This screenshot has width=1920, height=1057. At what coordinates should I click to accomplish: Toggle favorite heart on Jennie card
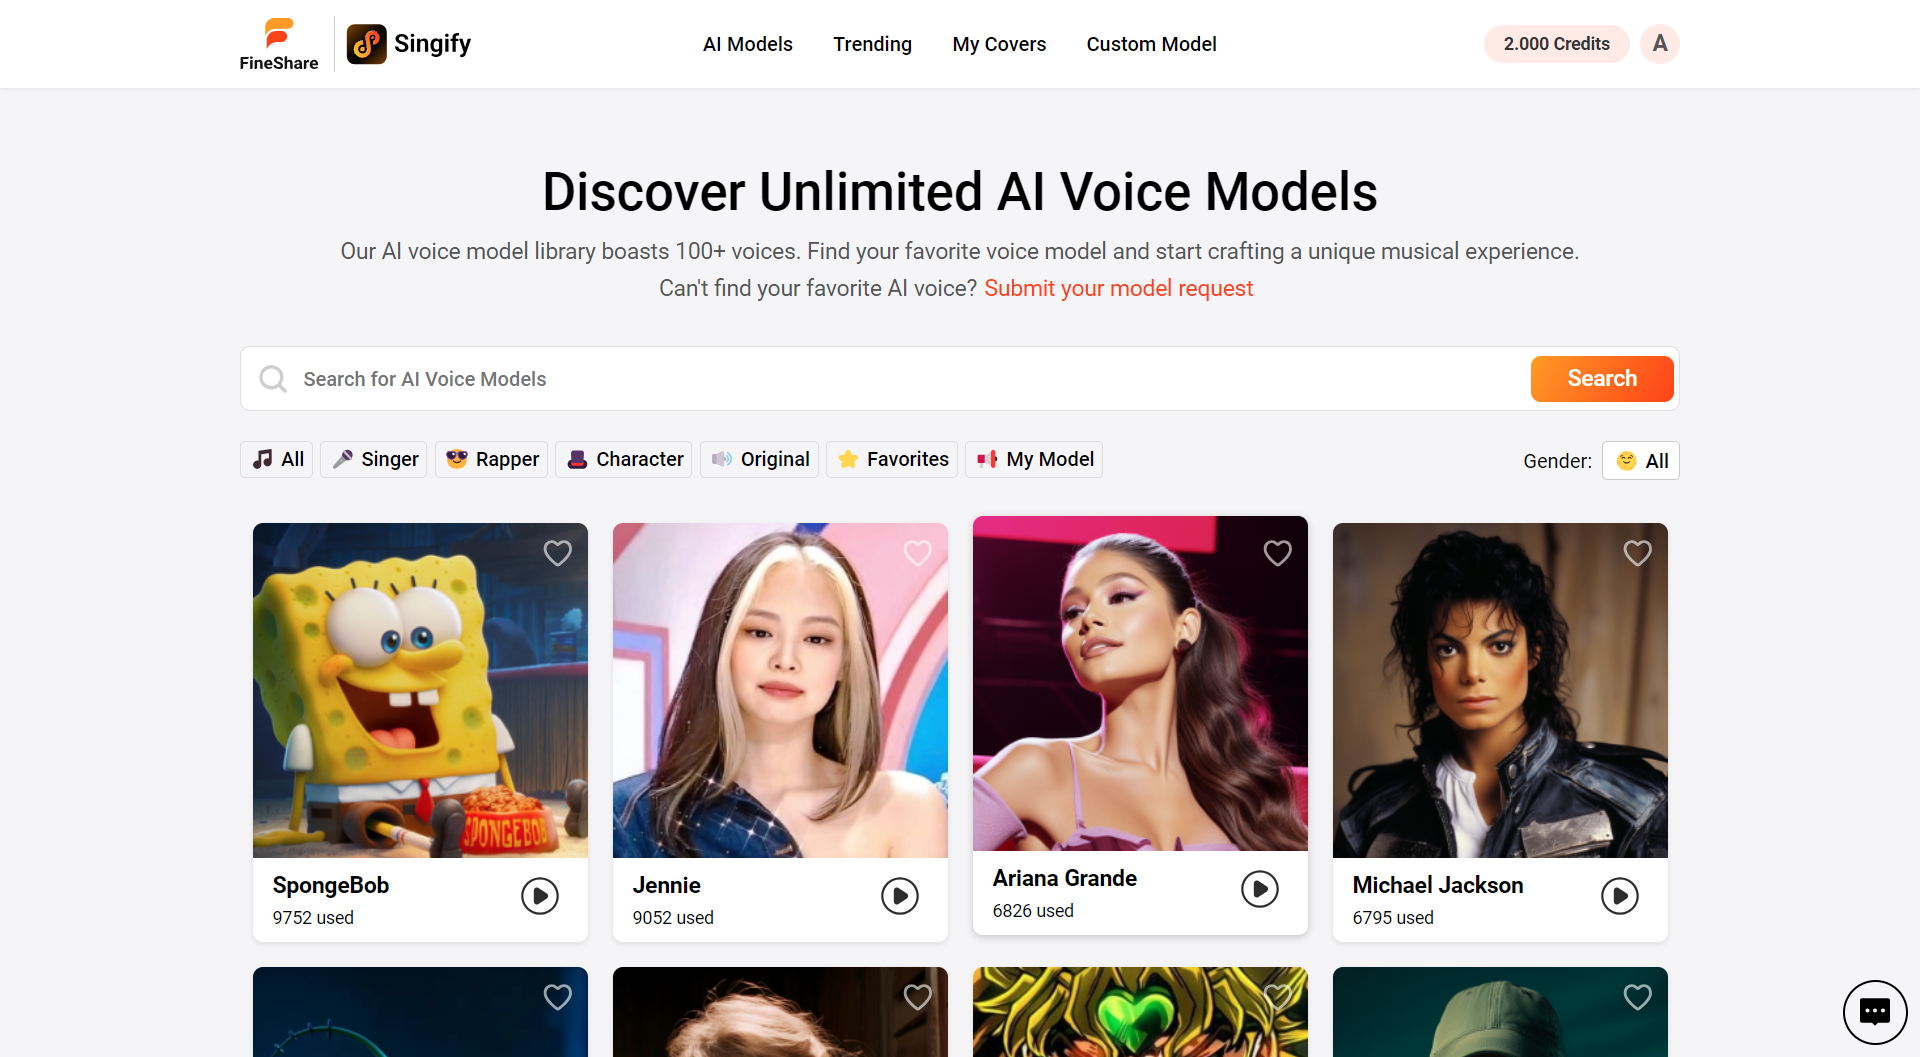coord(918,553)
